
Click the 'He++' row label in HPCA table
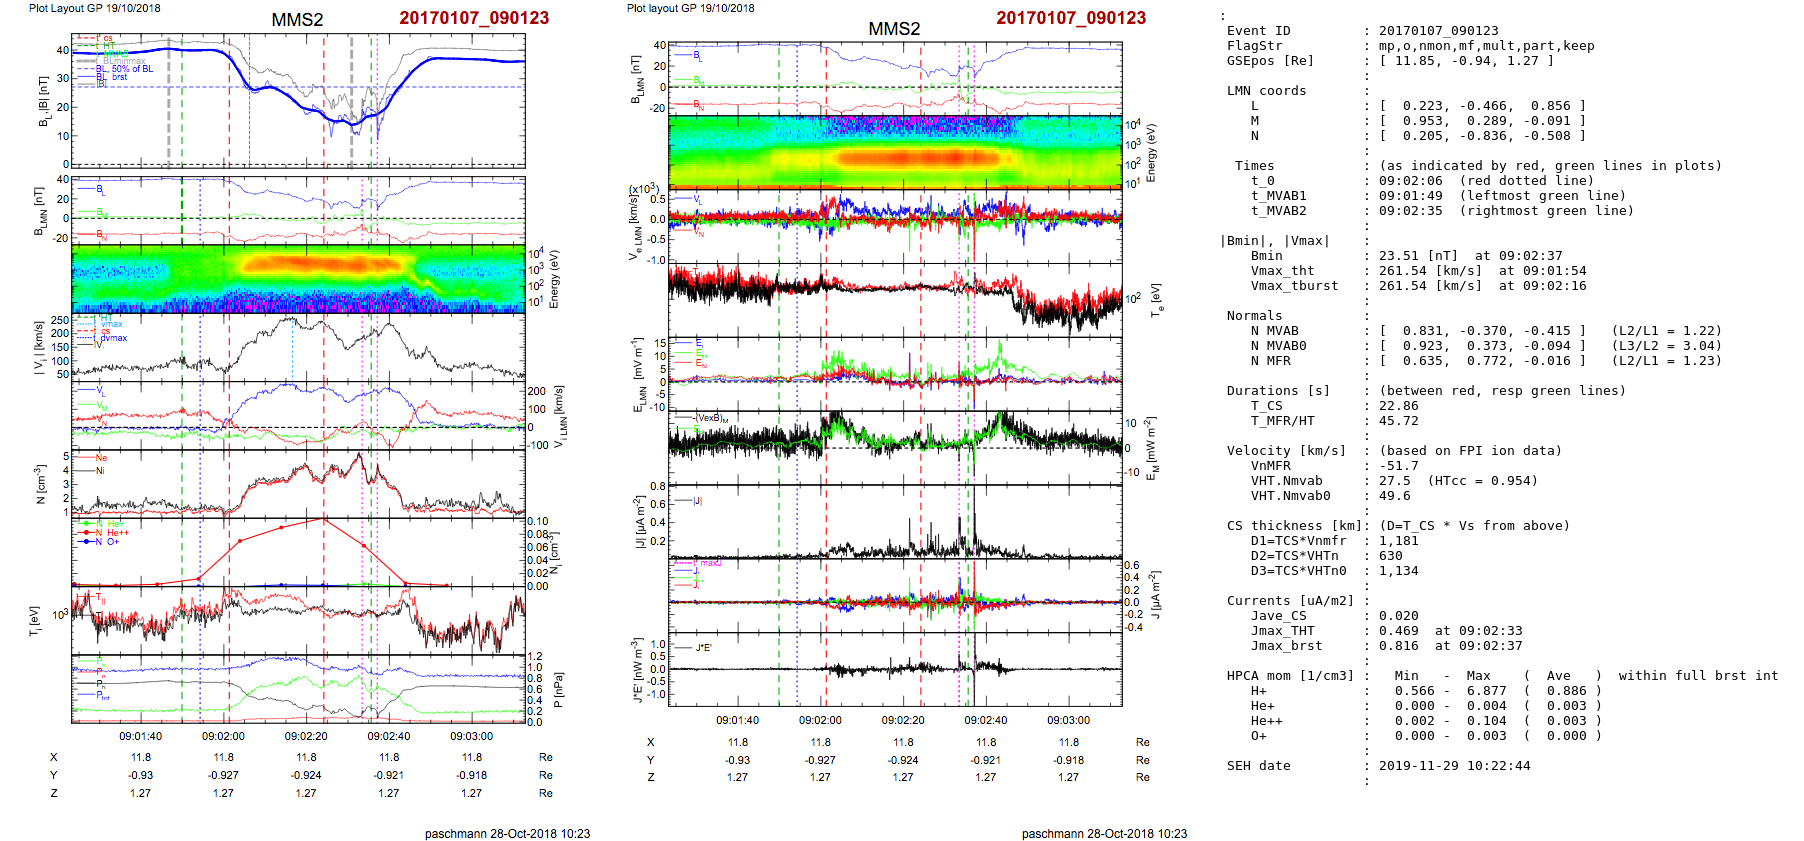(1266, 721)
